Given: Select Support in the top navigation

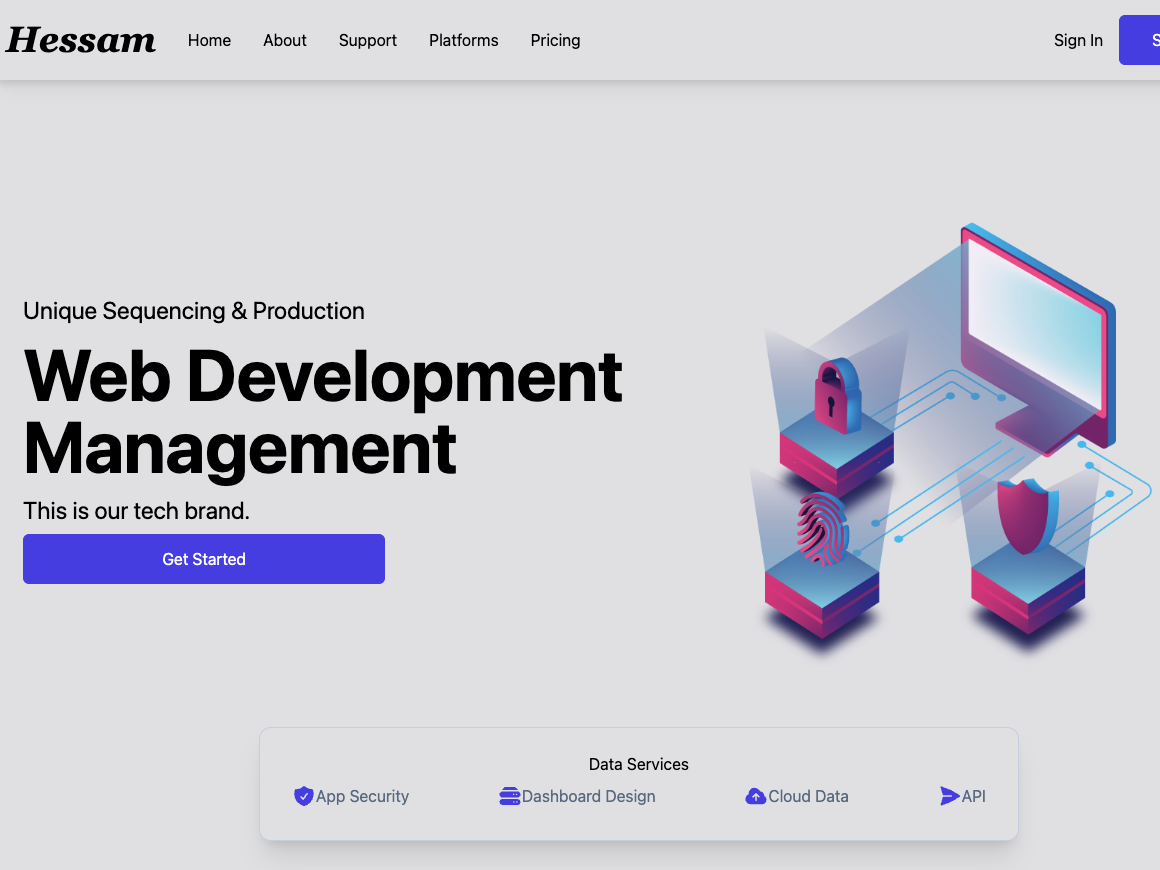Looking at the screenshot, I should point(368,40).
